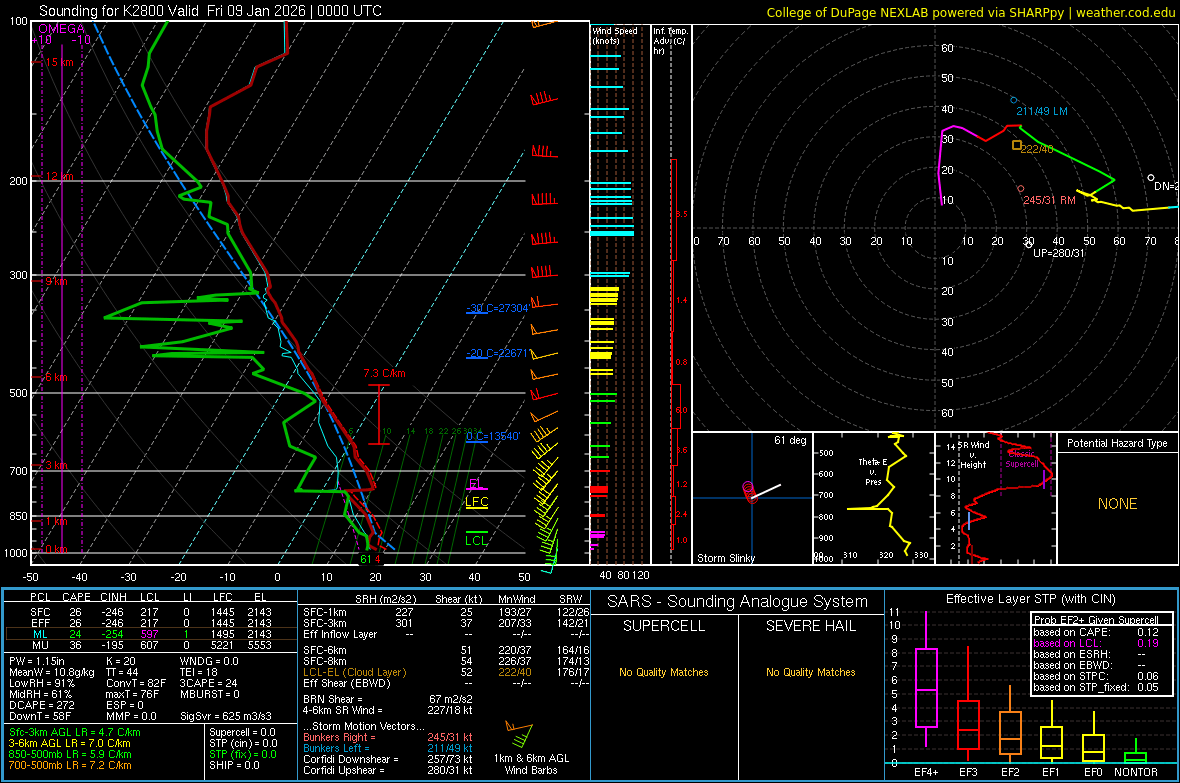Click the Storm Slinky circles marker

click(748, 491)
